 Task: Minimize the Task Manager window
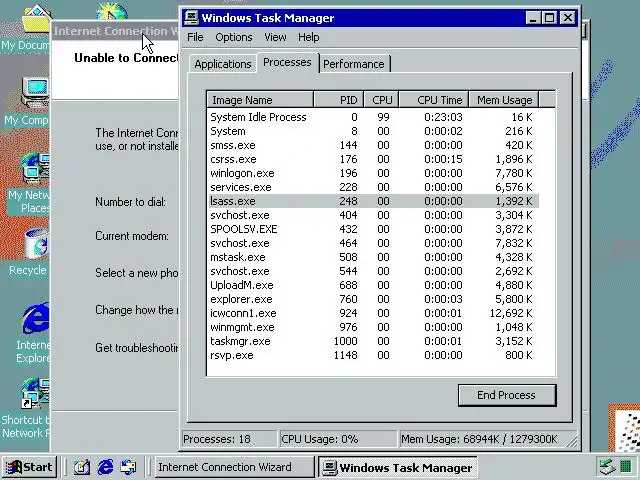tap(533, 18)
